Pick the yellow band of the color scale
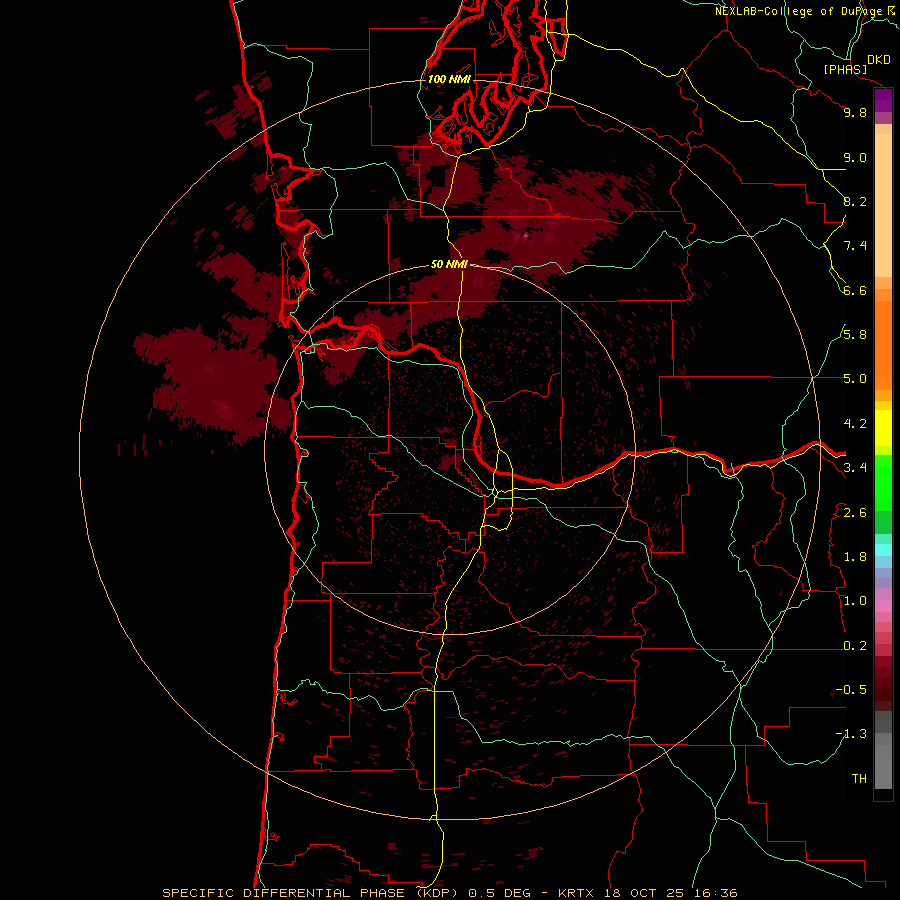The height and width of the screenshot is (900, 900). tap(883, 428)
